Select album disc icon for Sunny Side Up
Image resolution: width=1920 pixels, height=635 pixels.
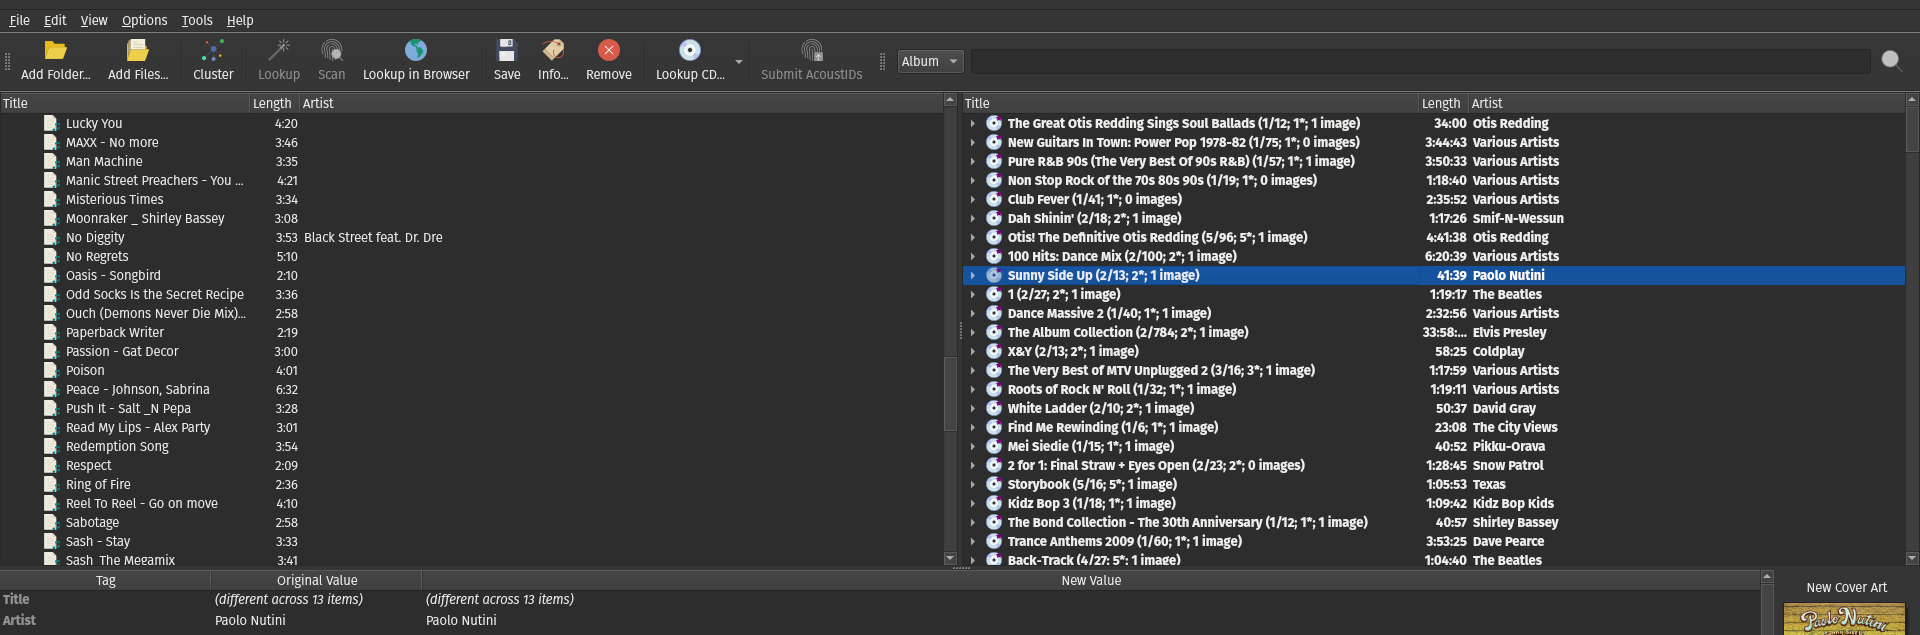click(994, 275)
